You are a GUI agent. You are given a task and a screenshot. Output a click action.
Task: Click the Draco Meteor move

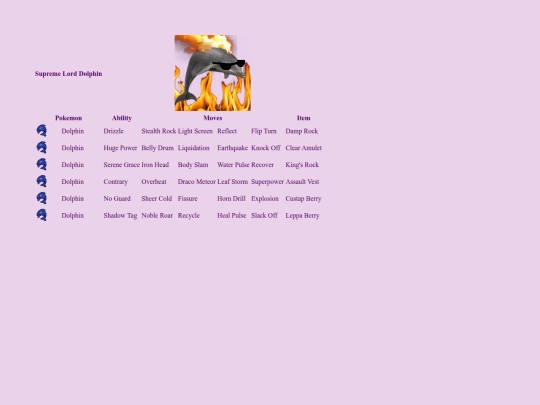pos(197,182)
